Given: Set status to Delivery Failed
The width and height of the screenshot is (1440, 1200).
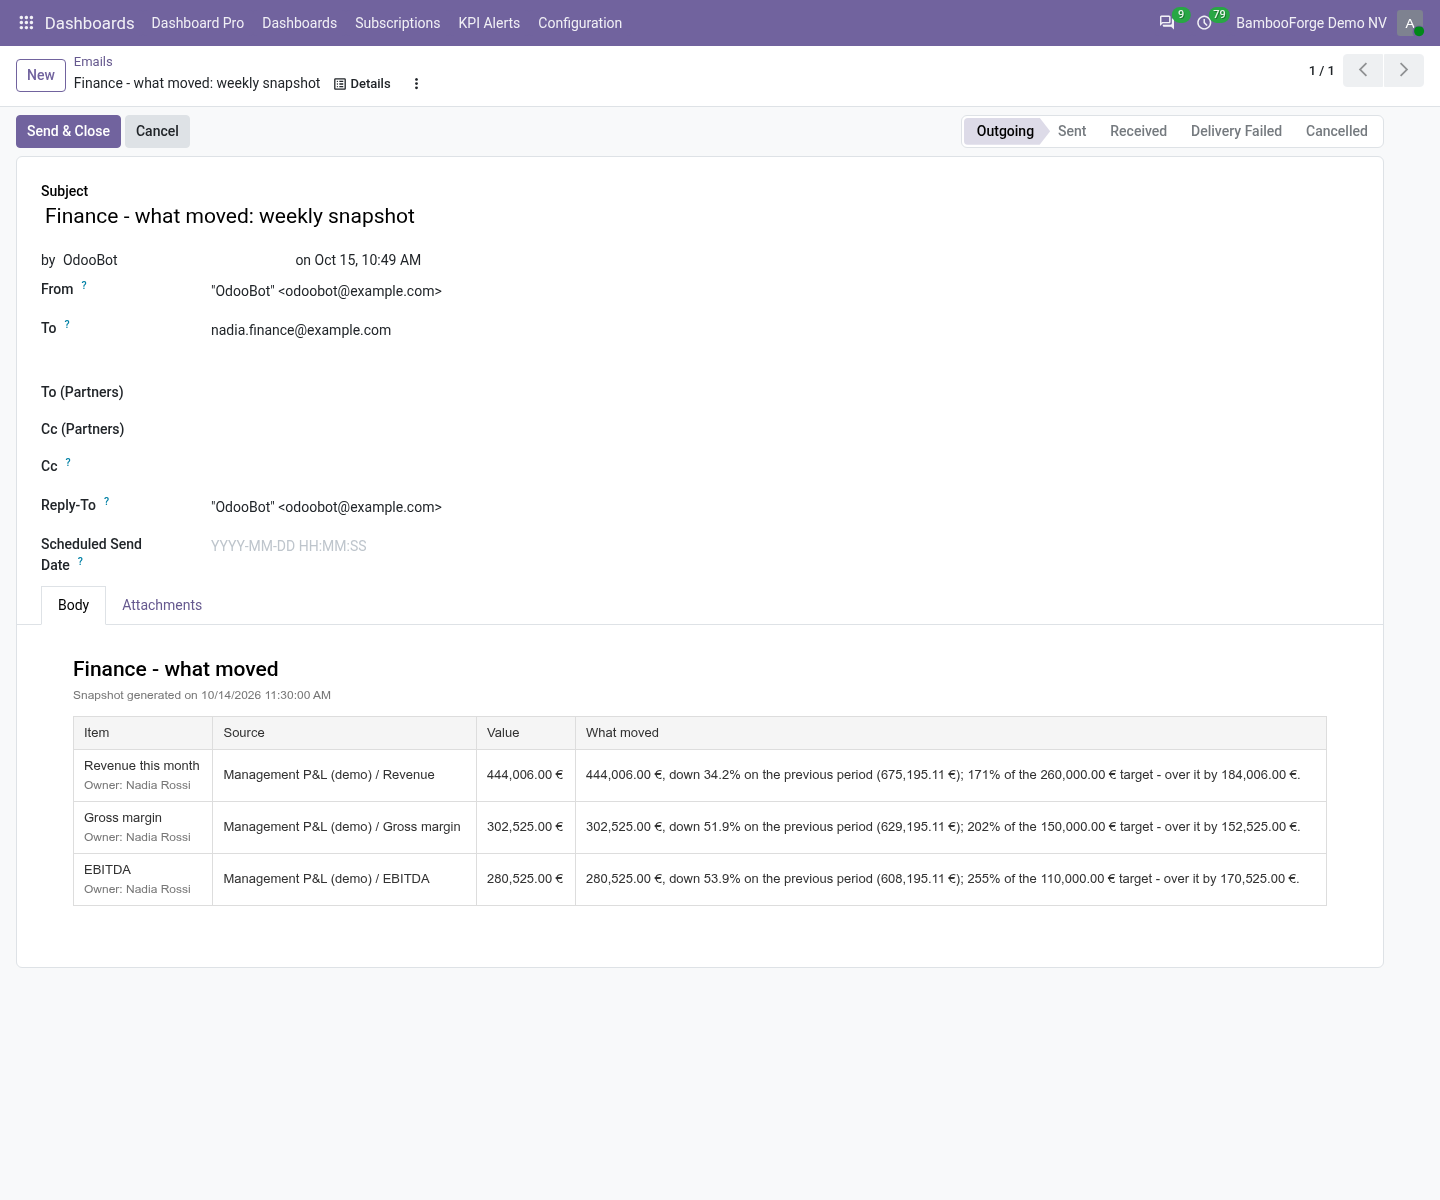Looking at the screenshot, I should point(1236,131).
